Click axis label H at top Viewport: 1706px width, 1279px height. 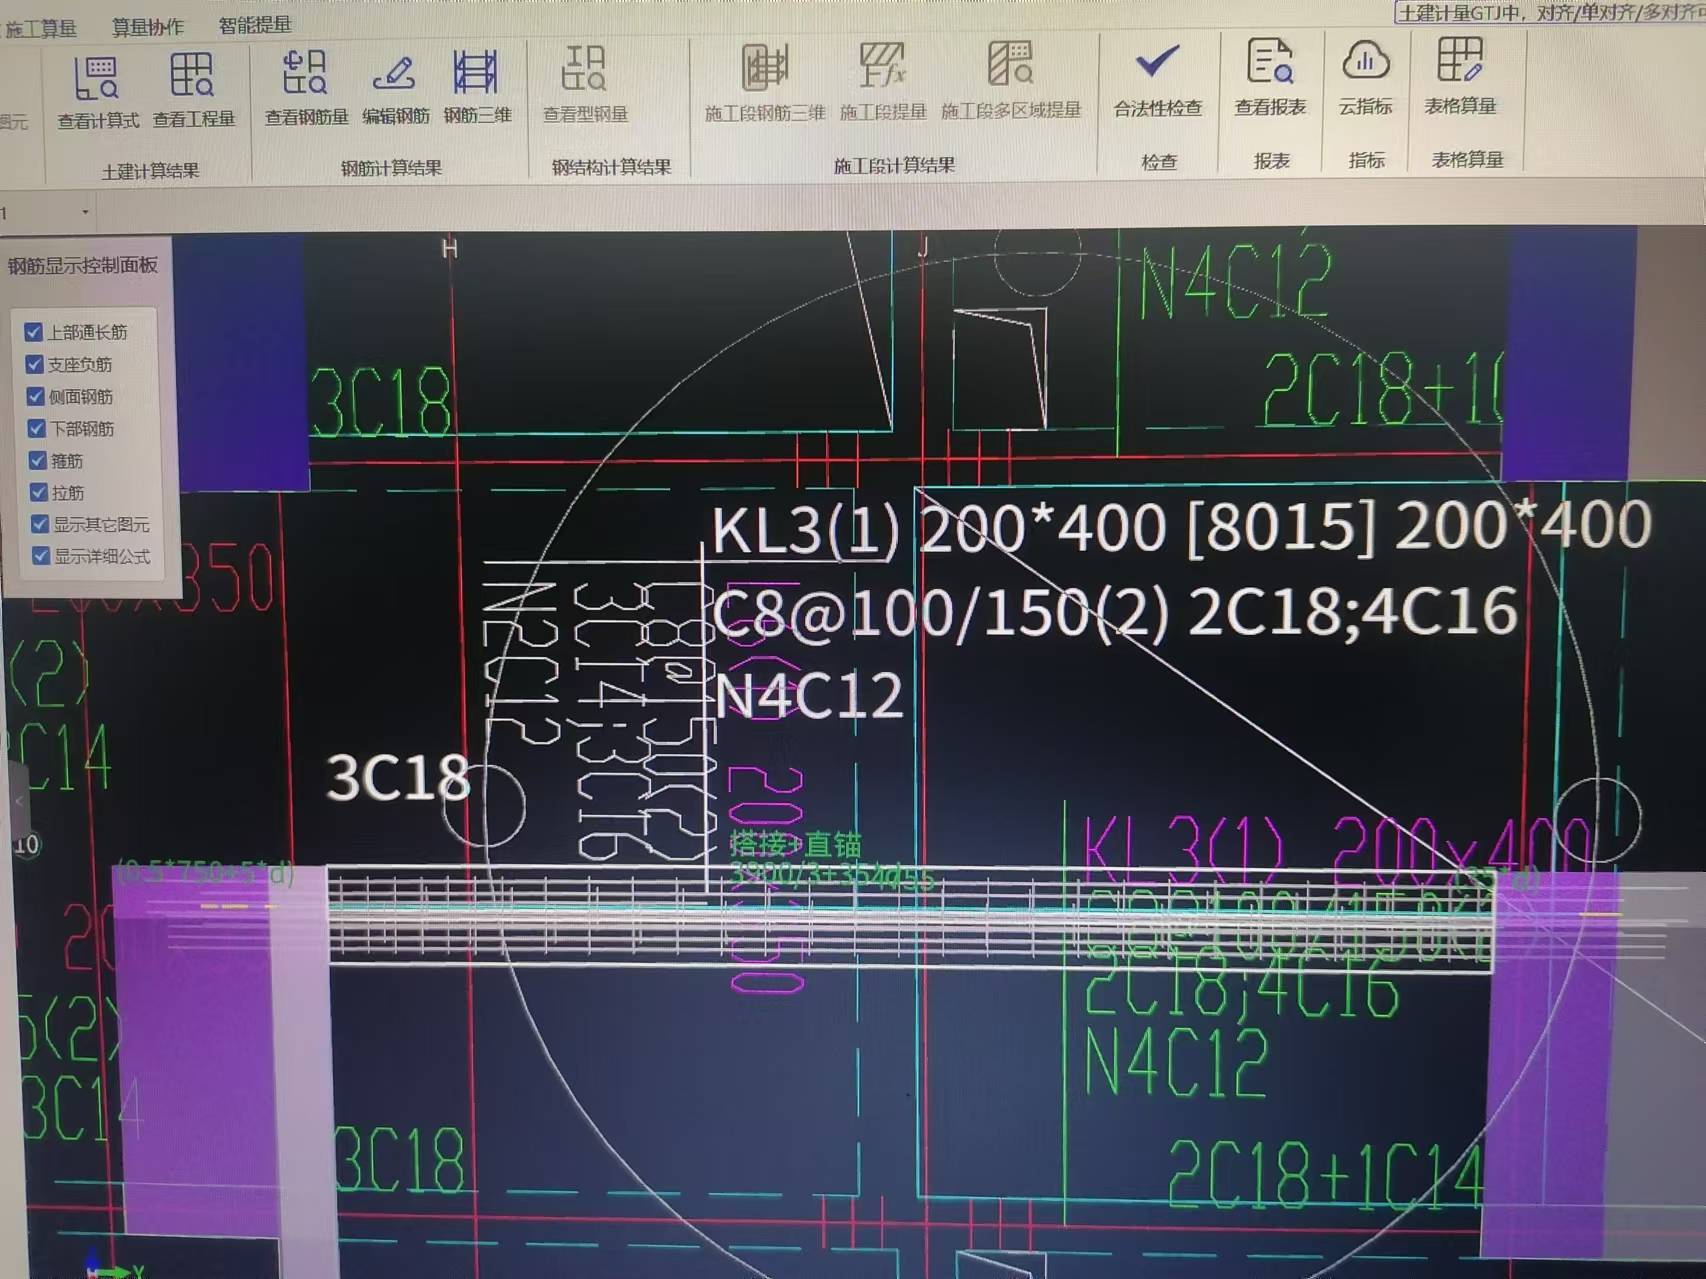[x=450, y=249]
